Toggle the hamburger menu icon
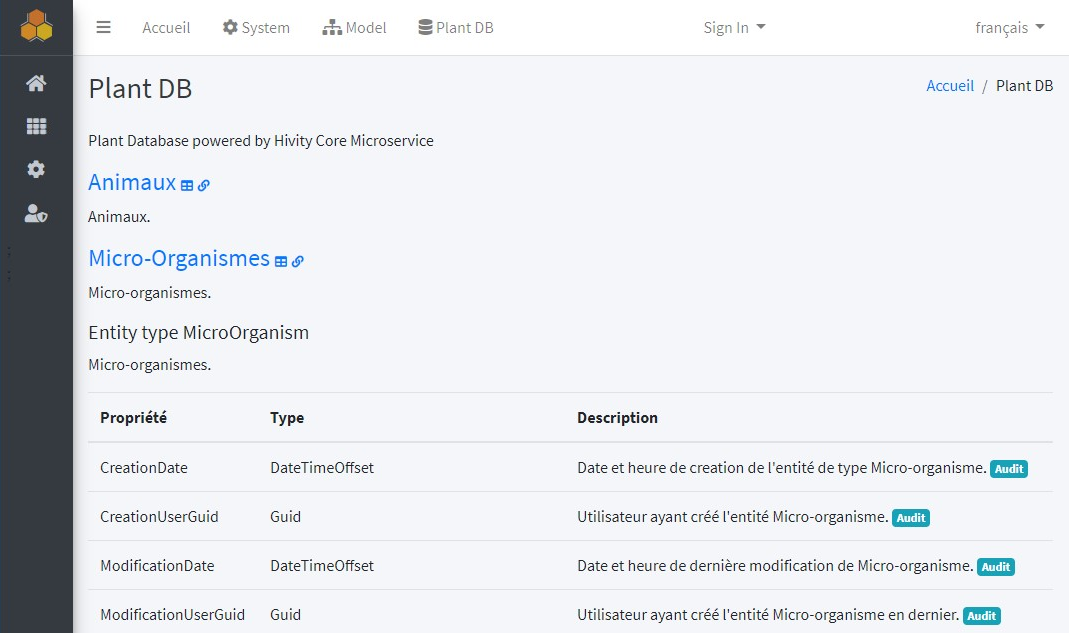The width and height of the screenshot is (1069, 633). pyautogui.click(x=104, y=27)
